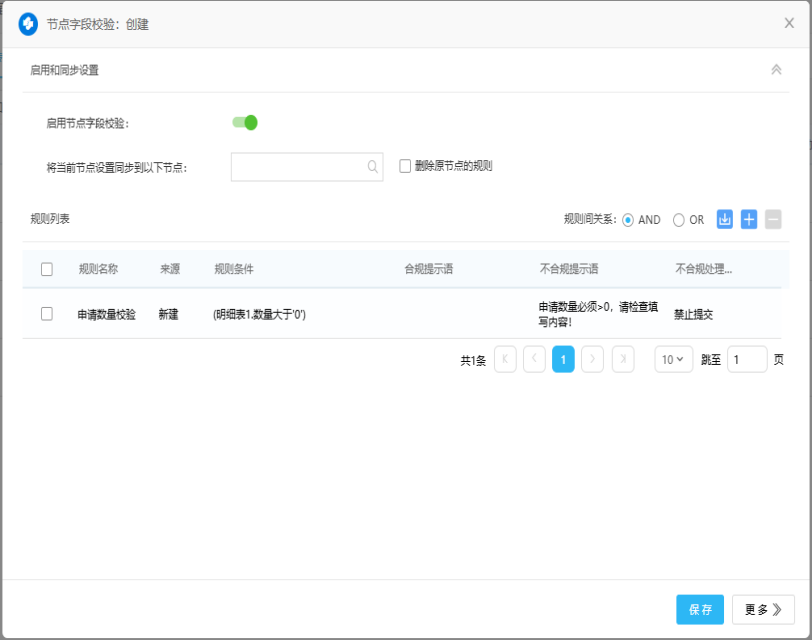Go to the previous page arrow
812x641 pixels.
(x=534, y=359)
